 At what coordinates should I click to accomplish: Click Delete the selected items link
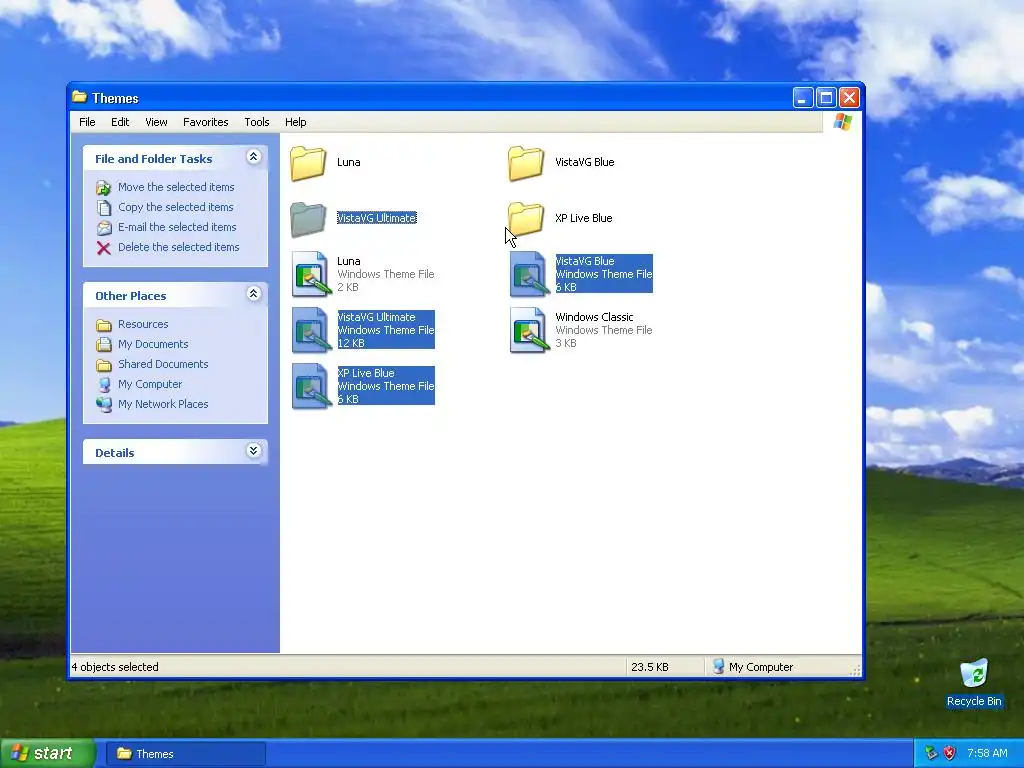coord(179,247)
